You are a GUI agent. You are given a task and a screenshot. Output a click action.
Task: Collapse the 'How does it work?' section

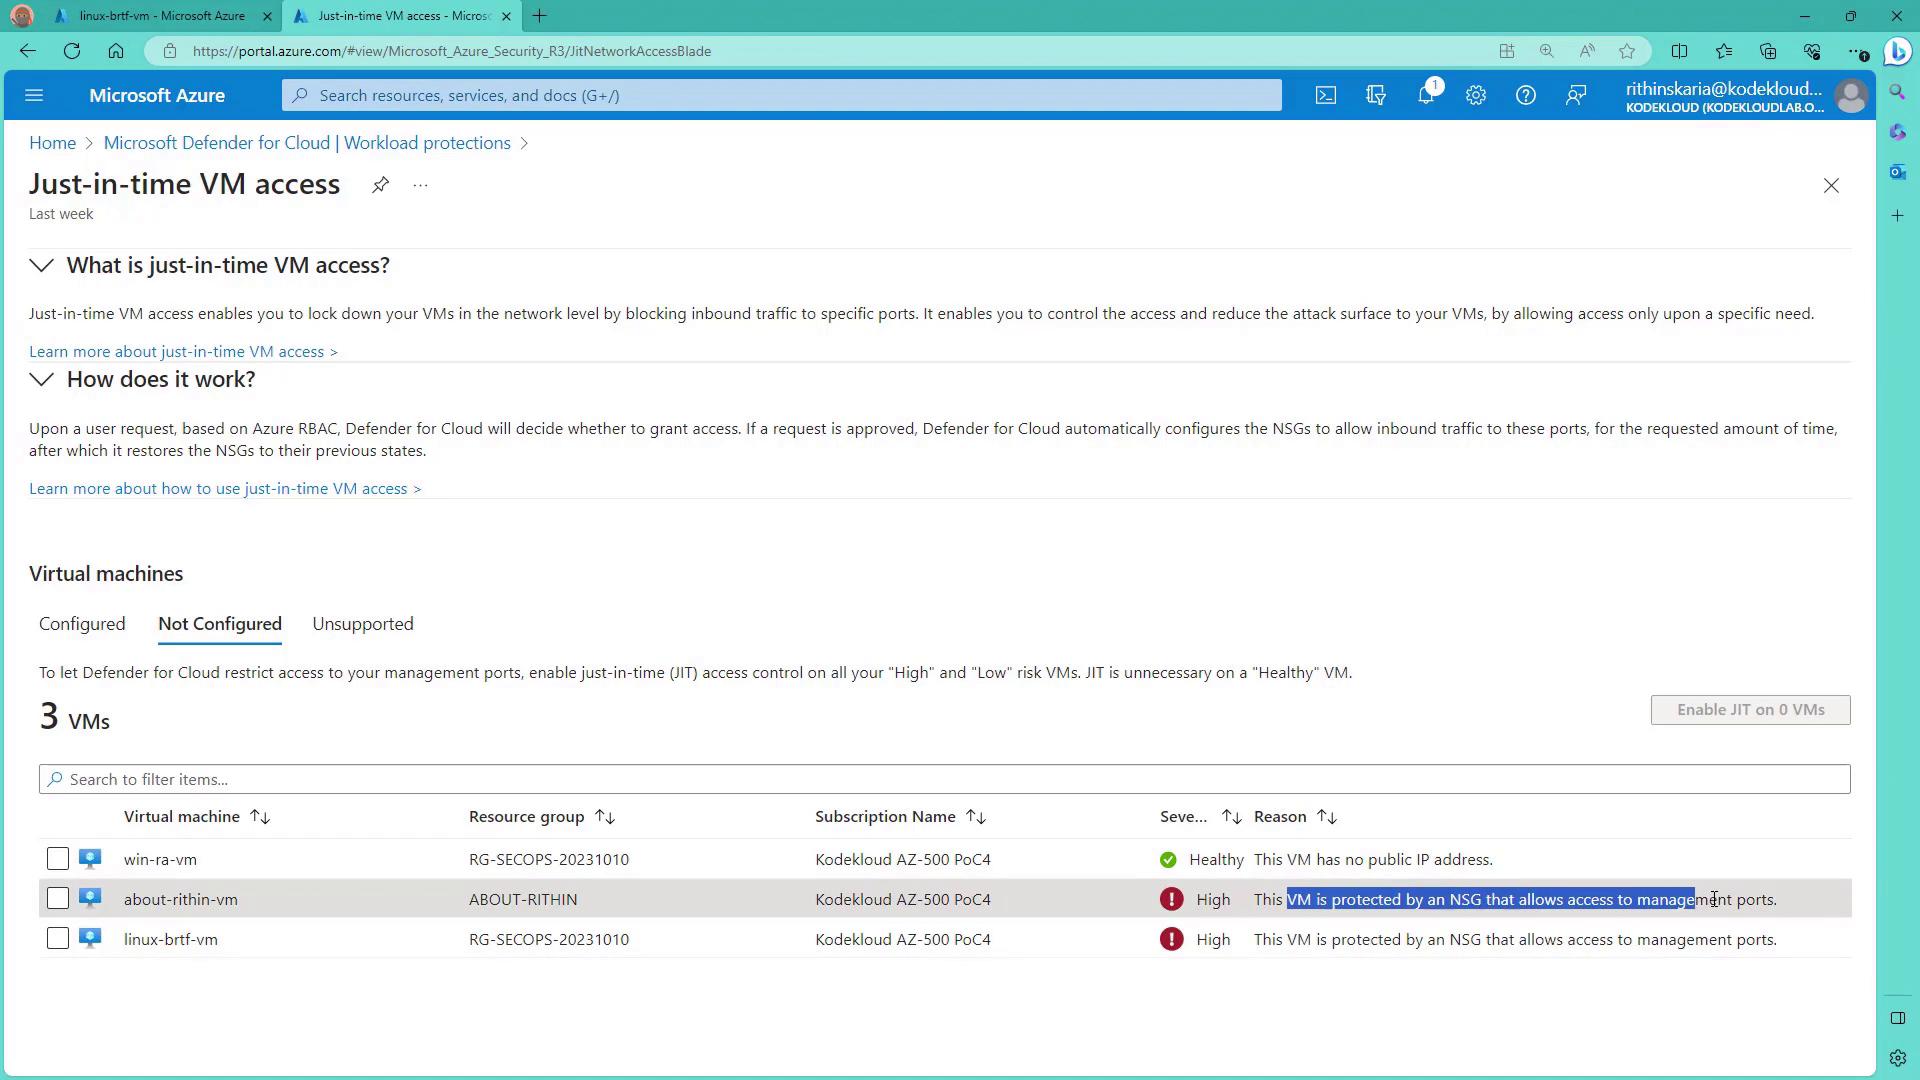[41, 379]
